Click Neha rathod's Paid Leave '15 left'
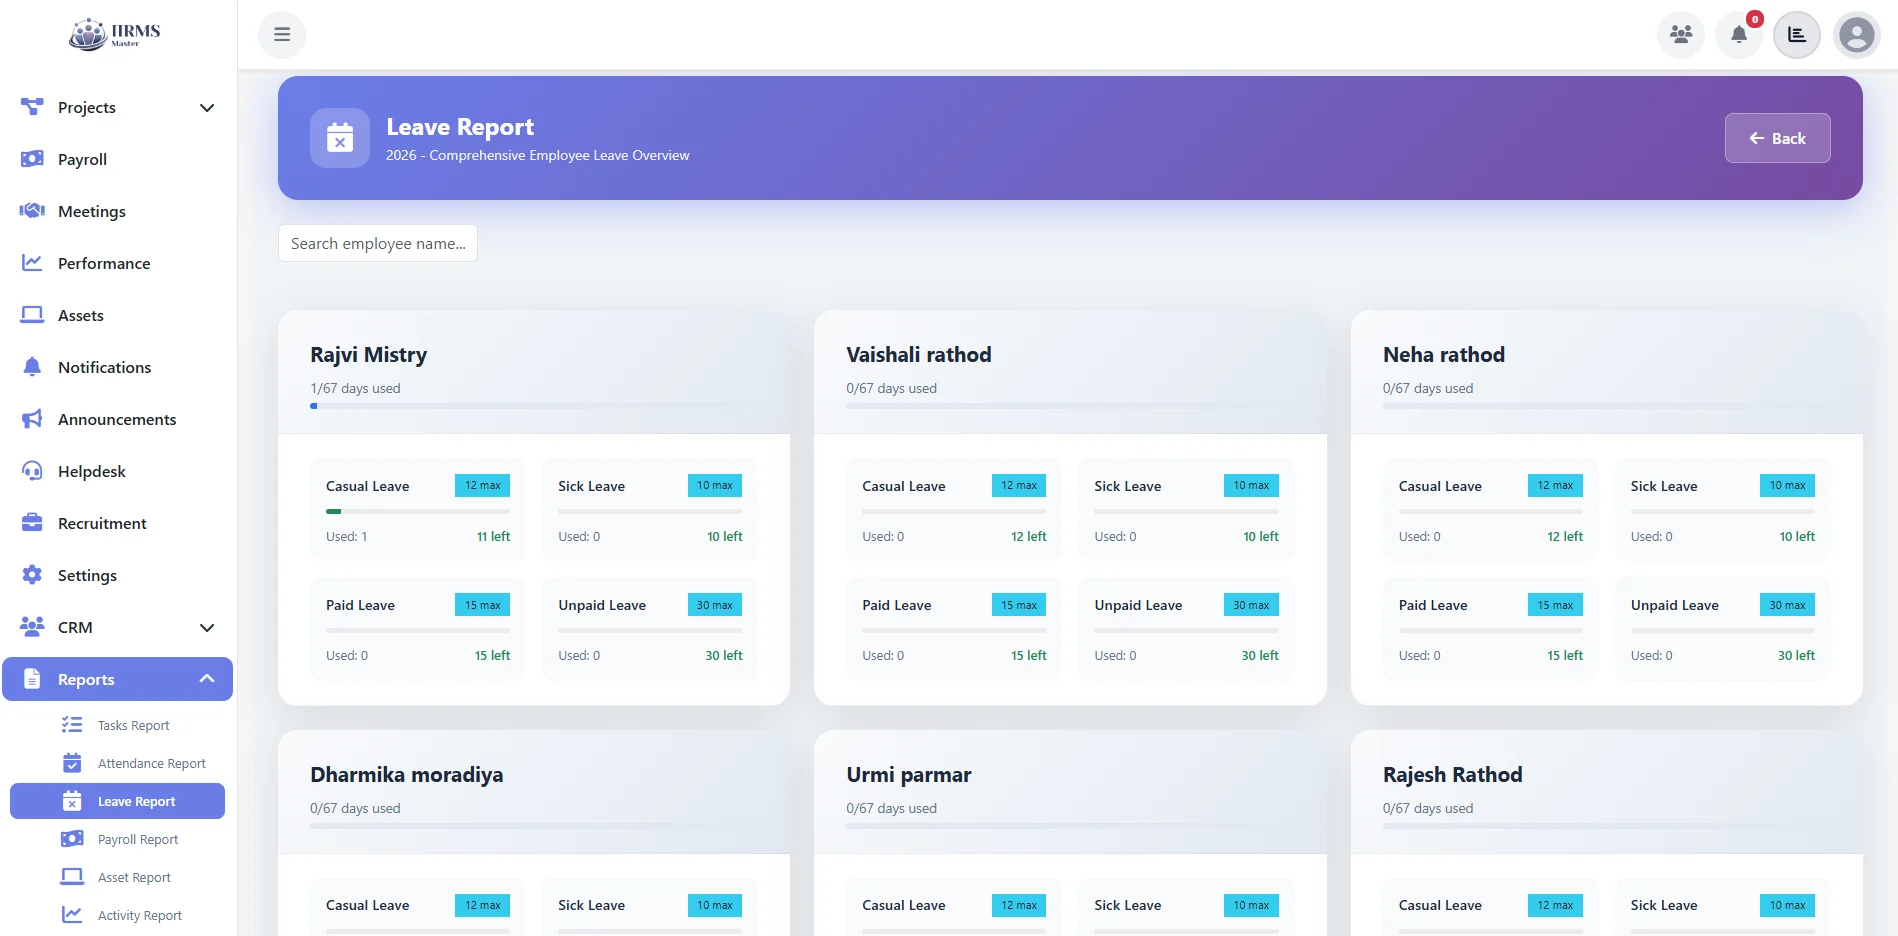This screenshot has height=936, width=1898. (1565, 655)
